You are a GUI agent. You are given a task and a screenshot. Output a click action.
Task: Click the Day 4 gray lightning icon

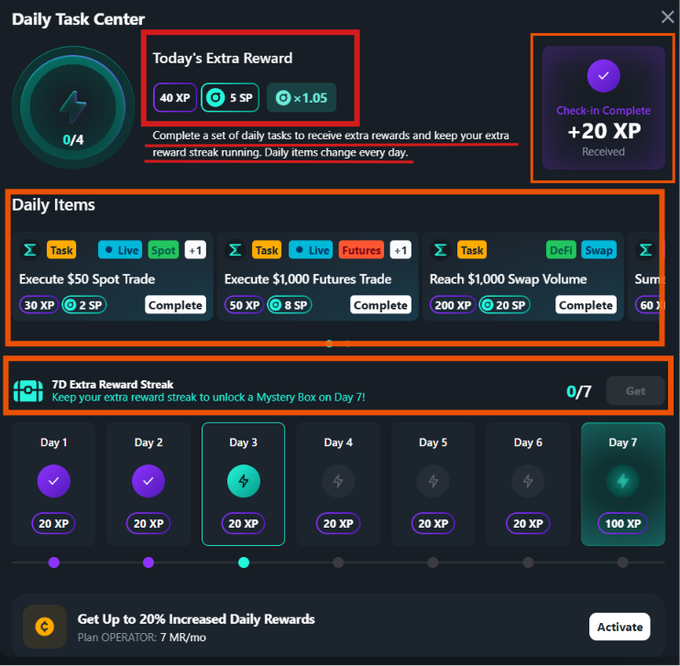click(338, 481)
